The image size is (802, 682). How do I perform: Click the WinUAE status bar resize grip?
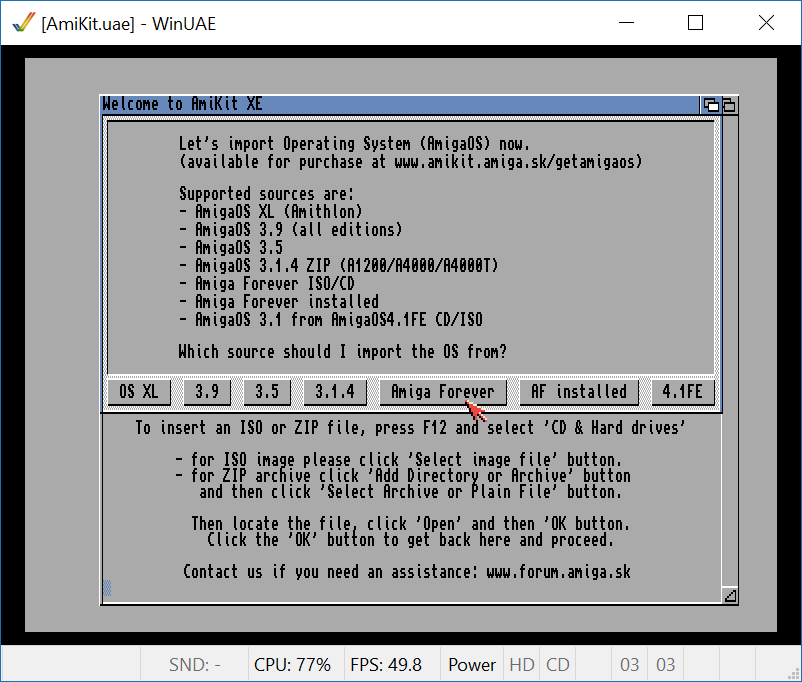[x=794, y=675]
